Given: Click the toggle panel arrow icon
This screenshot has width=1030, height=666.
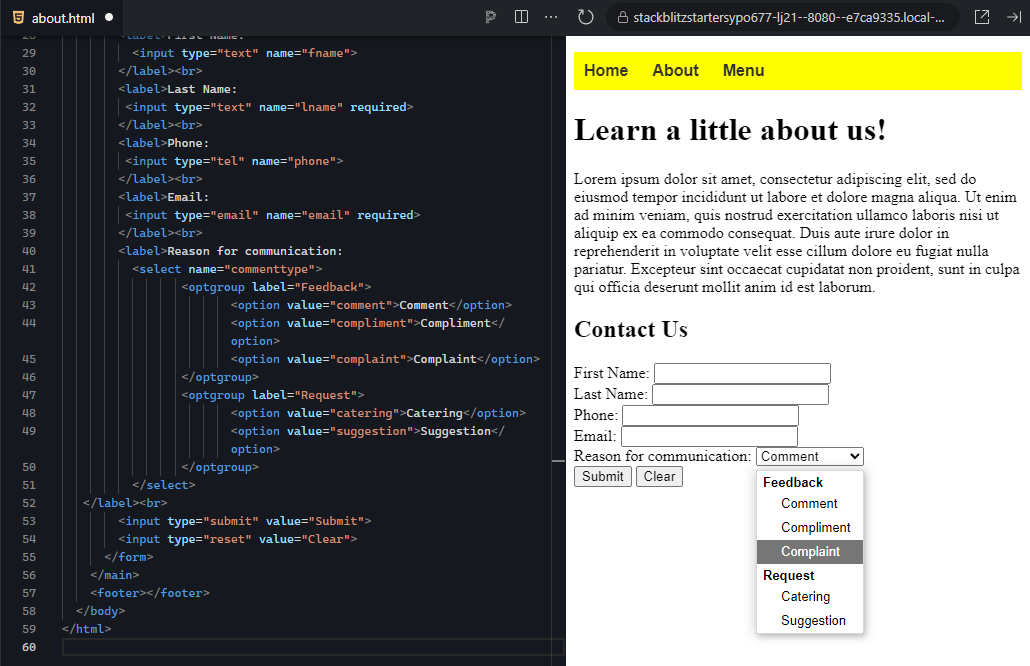Looking at the screenshot, I should pyautogui.click(x=1016, y=17).
